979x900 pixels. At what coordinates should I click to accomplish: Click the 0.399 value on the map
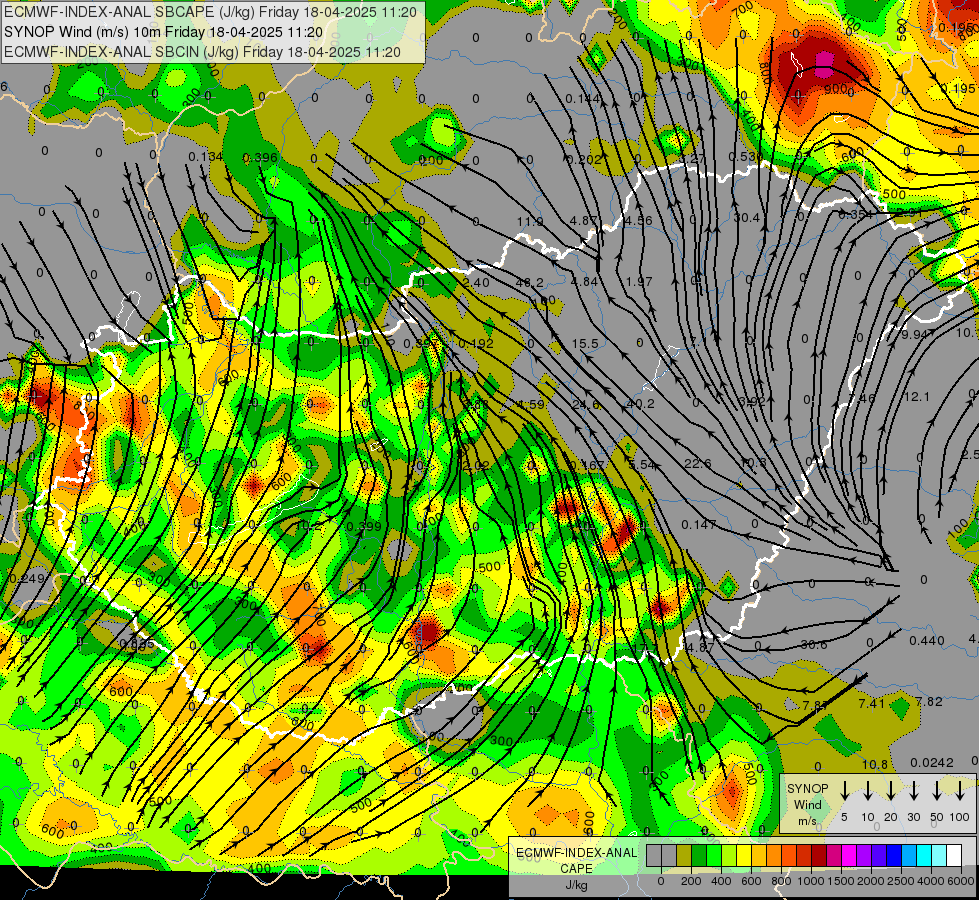point(363,526)
